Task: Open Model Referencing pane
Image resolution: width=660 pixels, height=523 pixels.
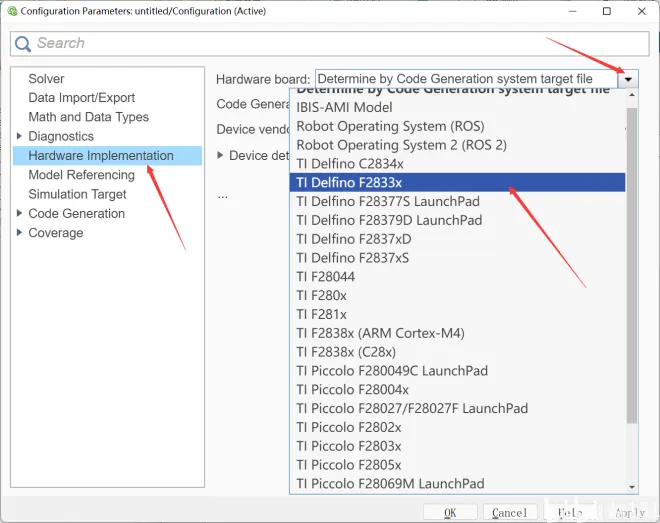Action: pos(81,175)
